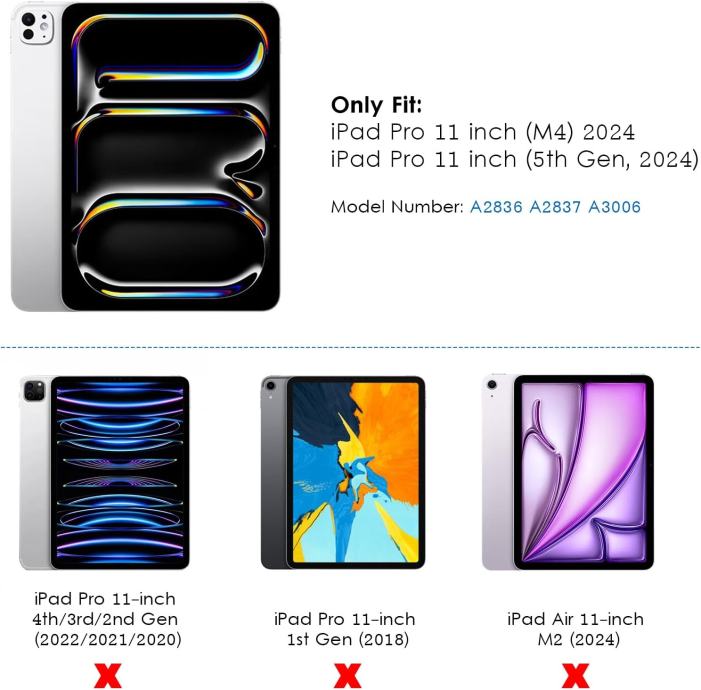Click model number A3006

(x=614, y=207)
